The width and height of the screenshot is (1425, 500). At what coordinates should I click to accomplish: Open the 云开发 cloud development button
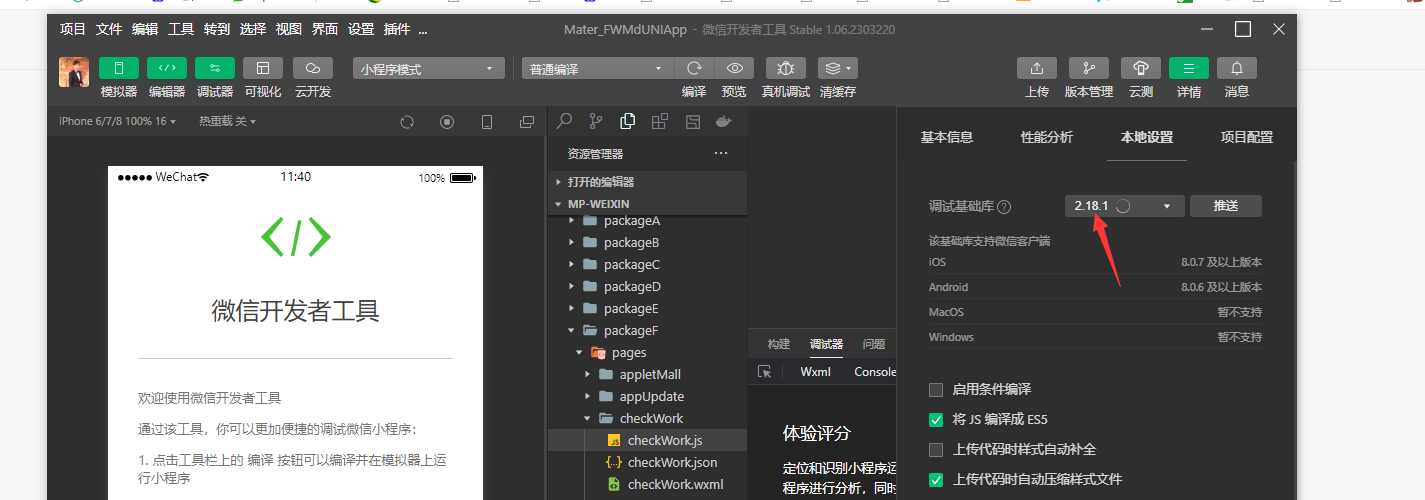[313, 68]
